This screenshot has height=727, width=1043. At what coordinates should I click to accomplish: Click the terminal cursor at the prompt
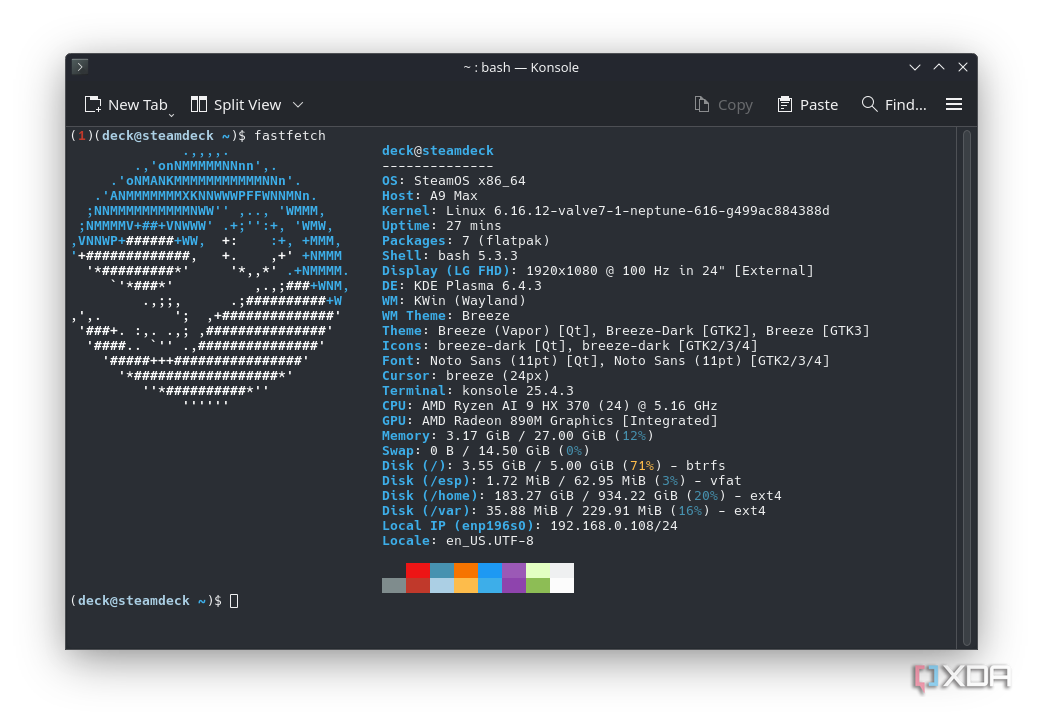(233, 601)
